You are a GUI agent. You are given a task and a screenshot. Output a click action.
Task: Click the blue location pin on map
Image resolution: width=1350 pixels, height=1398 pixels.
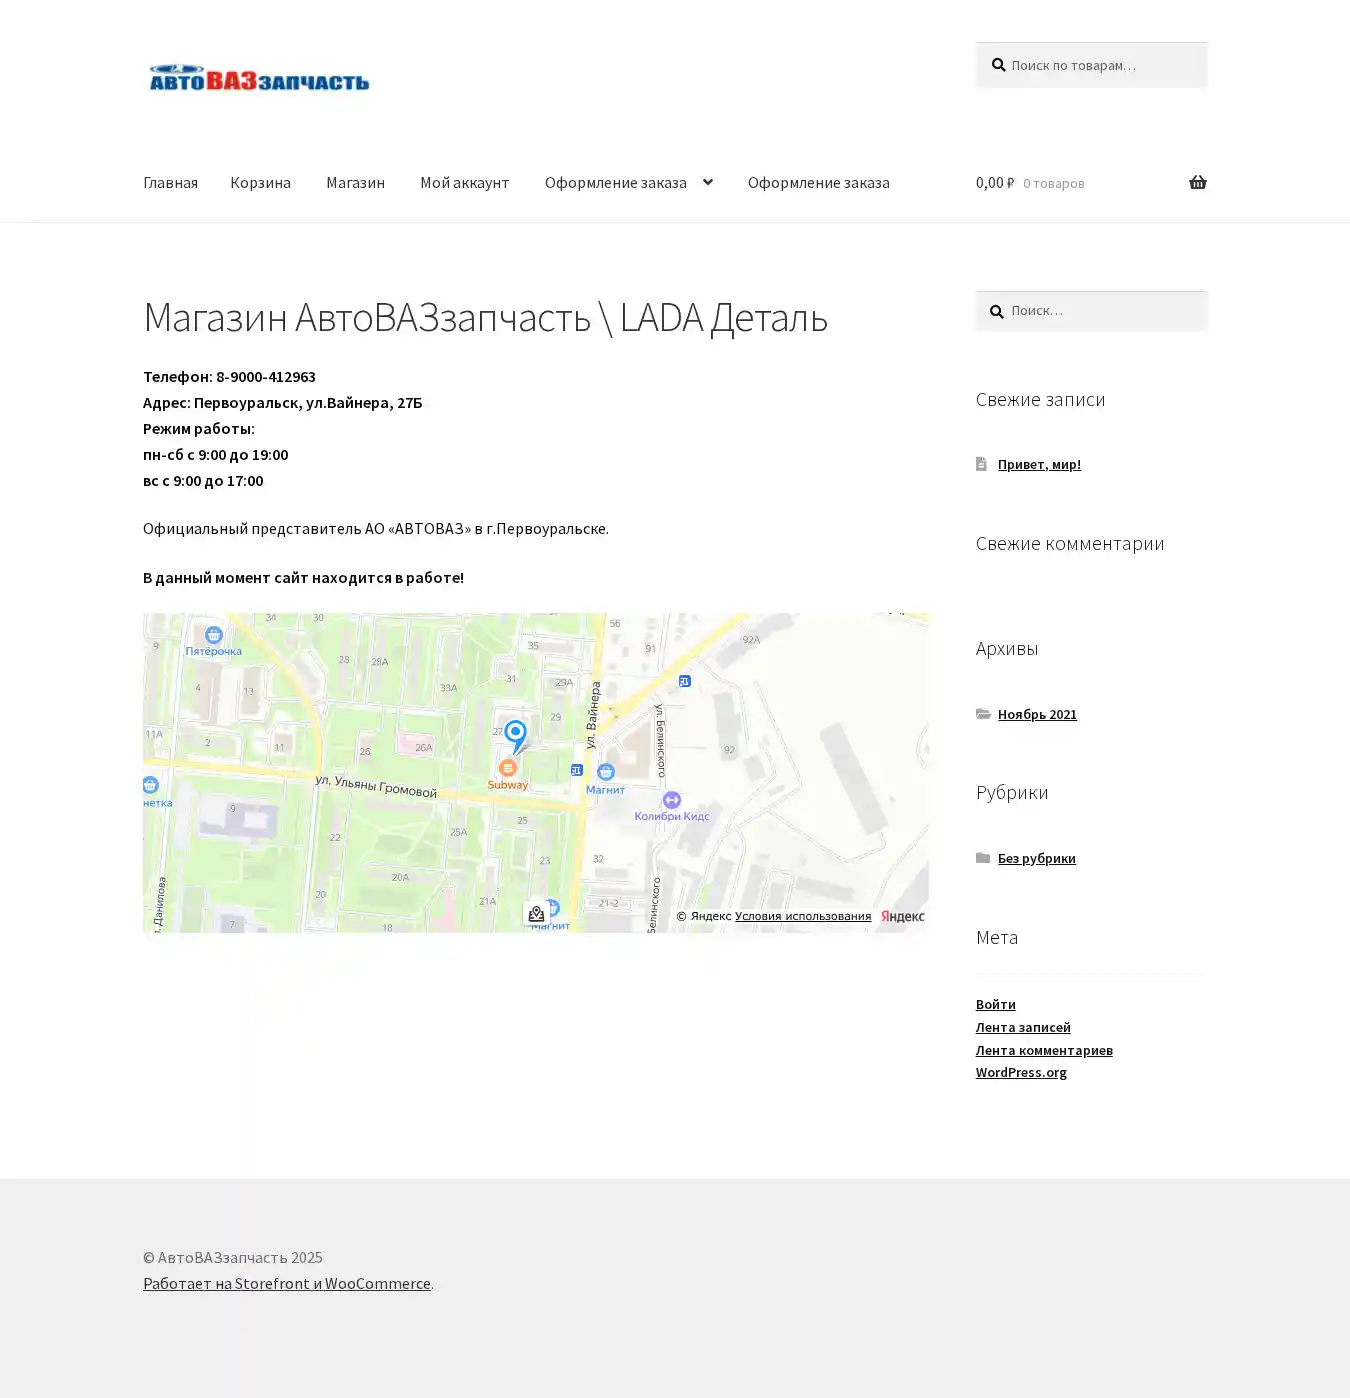click(515, 735)
